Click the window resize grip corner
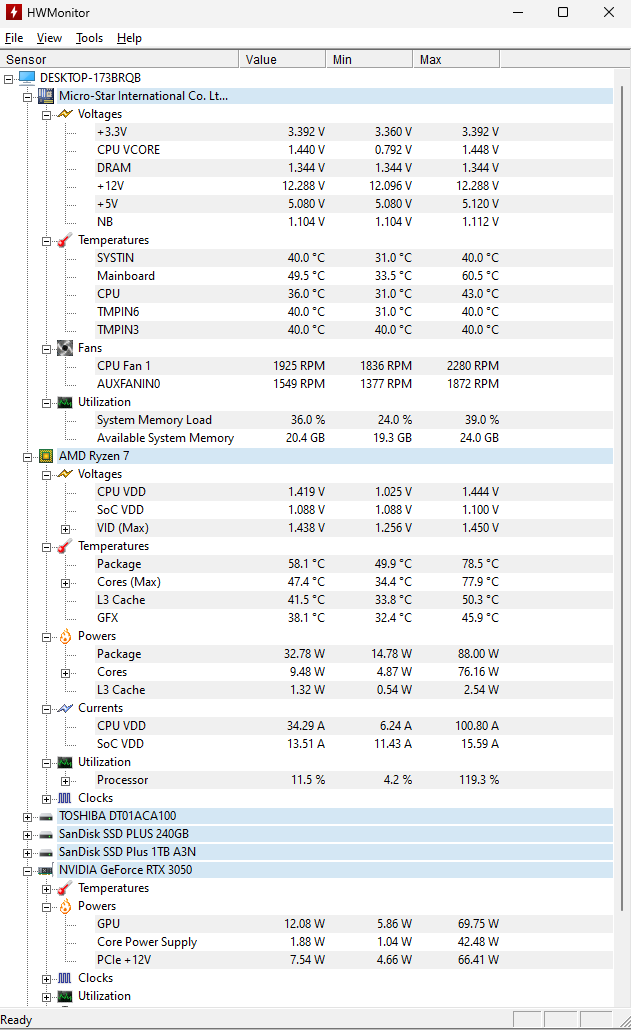The image size is (631, 1030). [624, 1022]
